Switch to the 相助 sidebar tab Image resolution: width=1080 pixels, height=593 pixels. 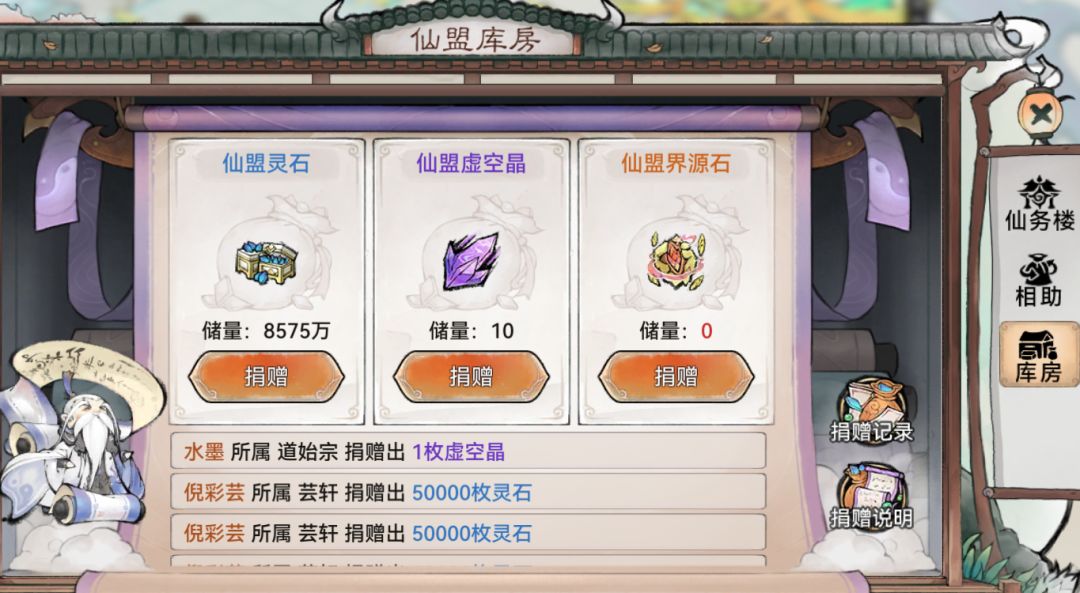click(1039, 280)
